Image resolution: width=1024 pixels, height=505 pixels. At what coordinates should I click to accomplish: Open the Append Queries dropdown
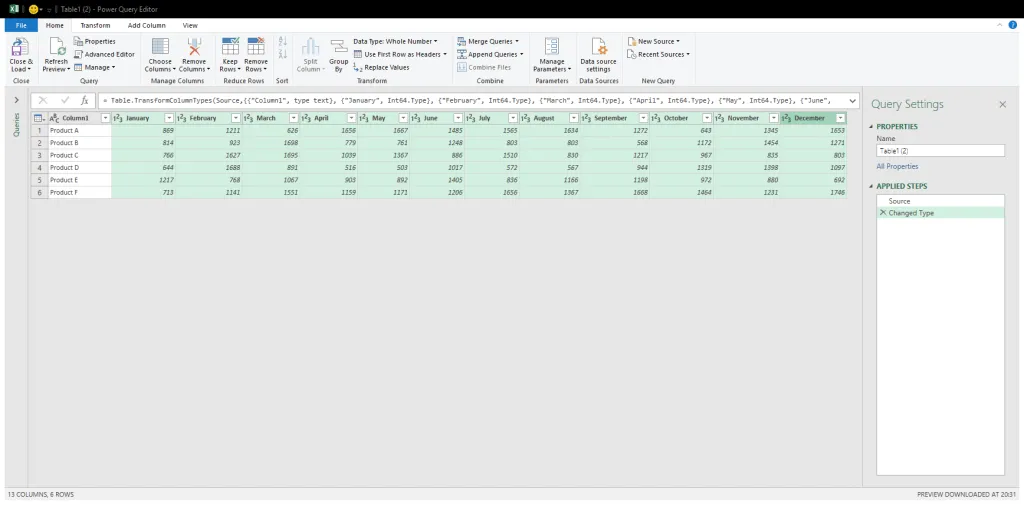[490, 54]
